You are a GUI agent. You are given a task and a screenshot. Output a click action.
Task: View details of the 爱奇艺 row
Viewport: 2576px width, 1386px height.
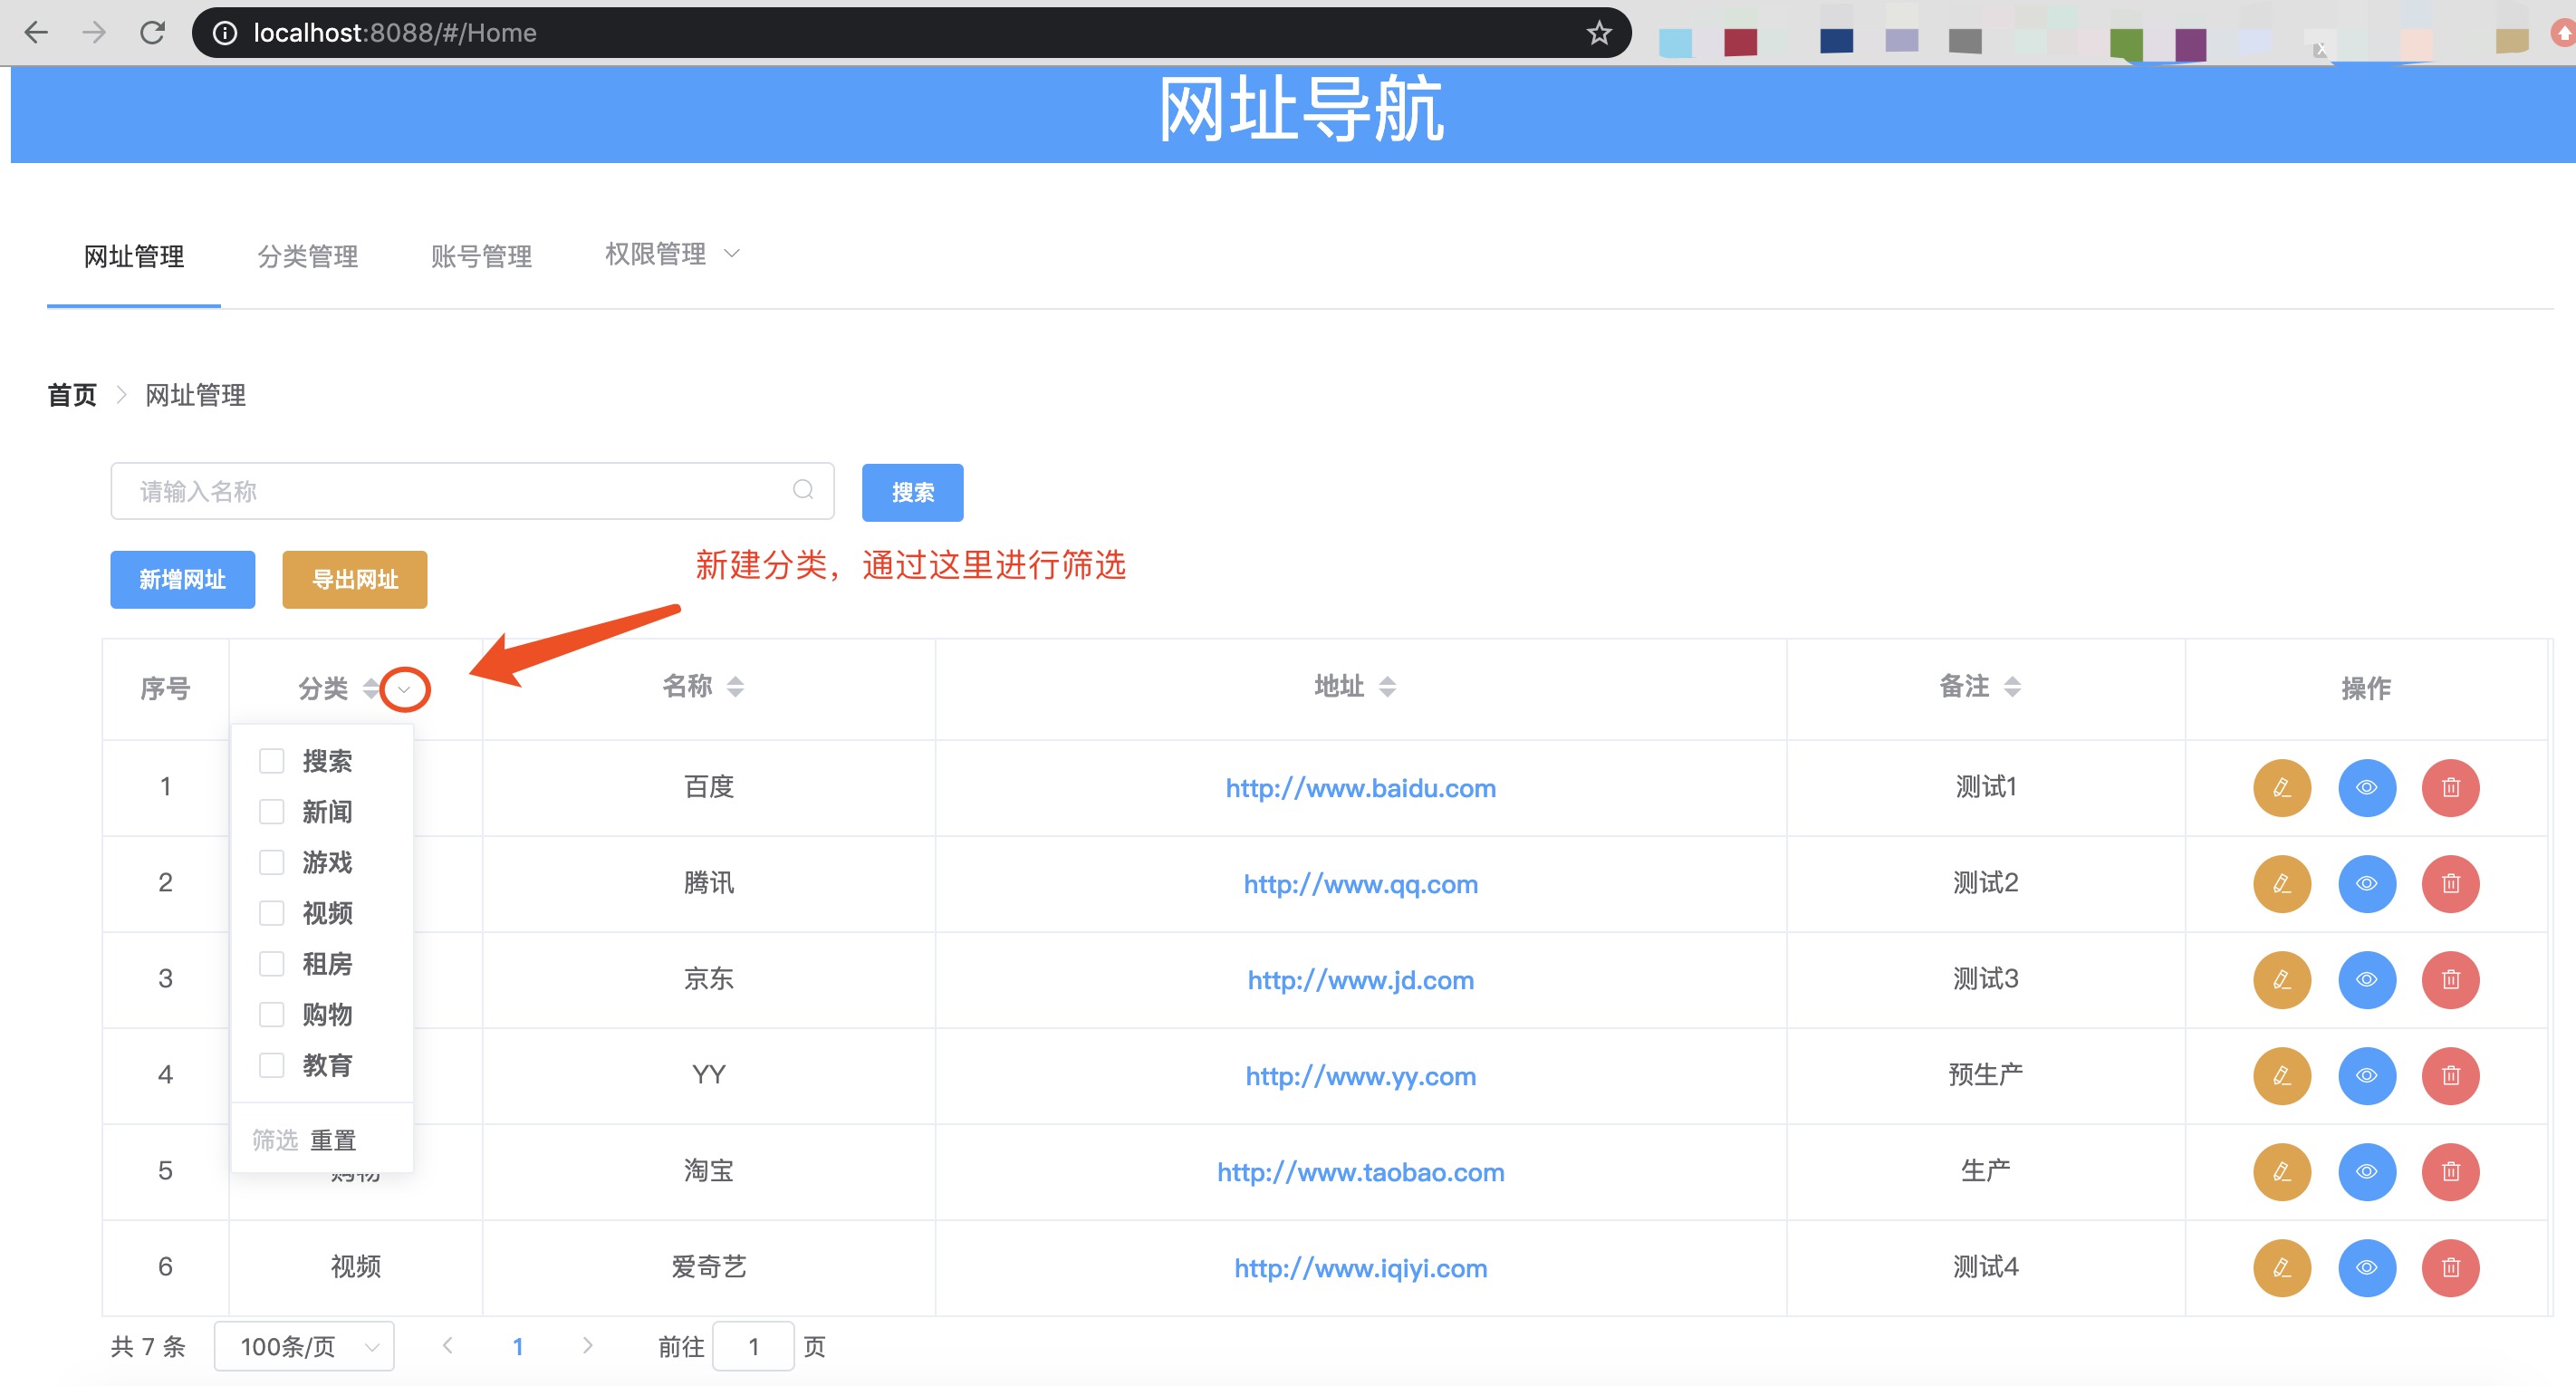(2367, 1268)
